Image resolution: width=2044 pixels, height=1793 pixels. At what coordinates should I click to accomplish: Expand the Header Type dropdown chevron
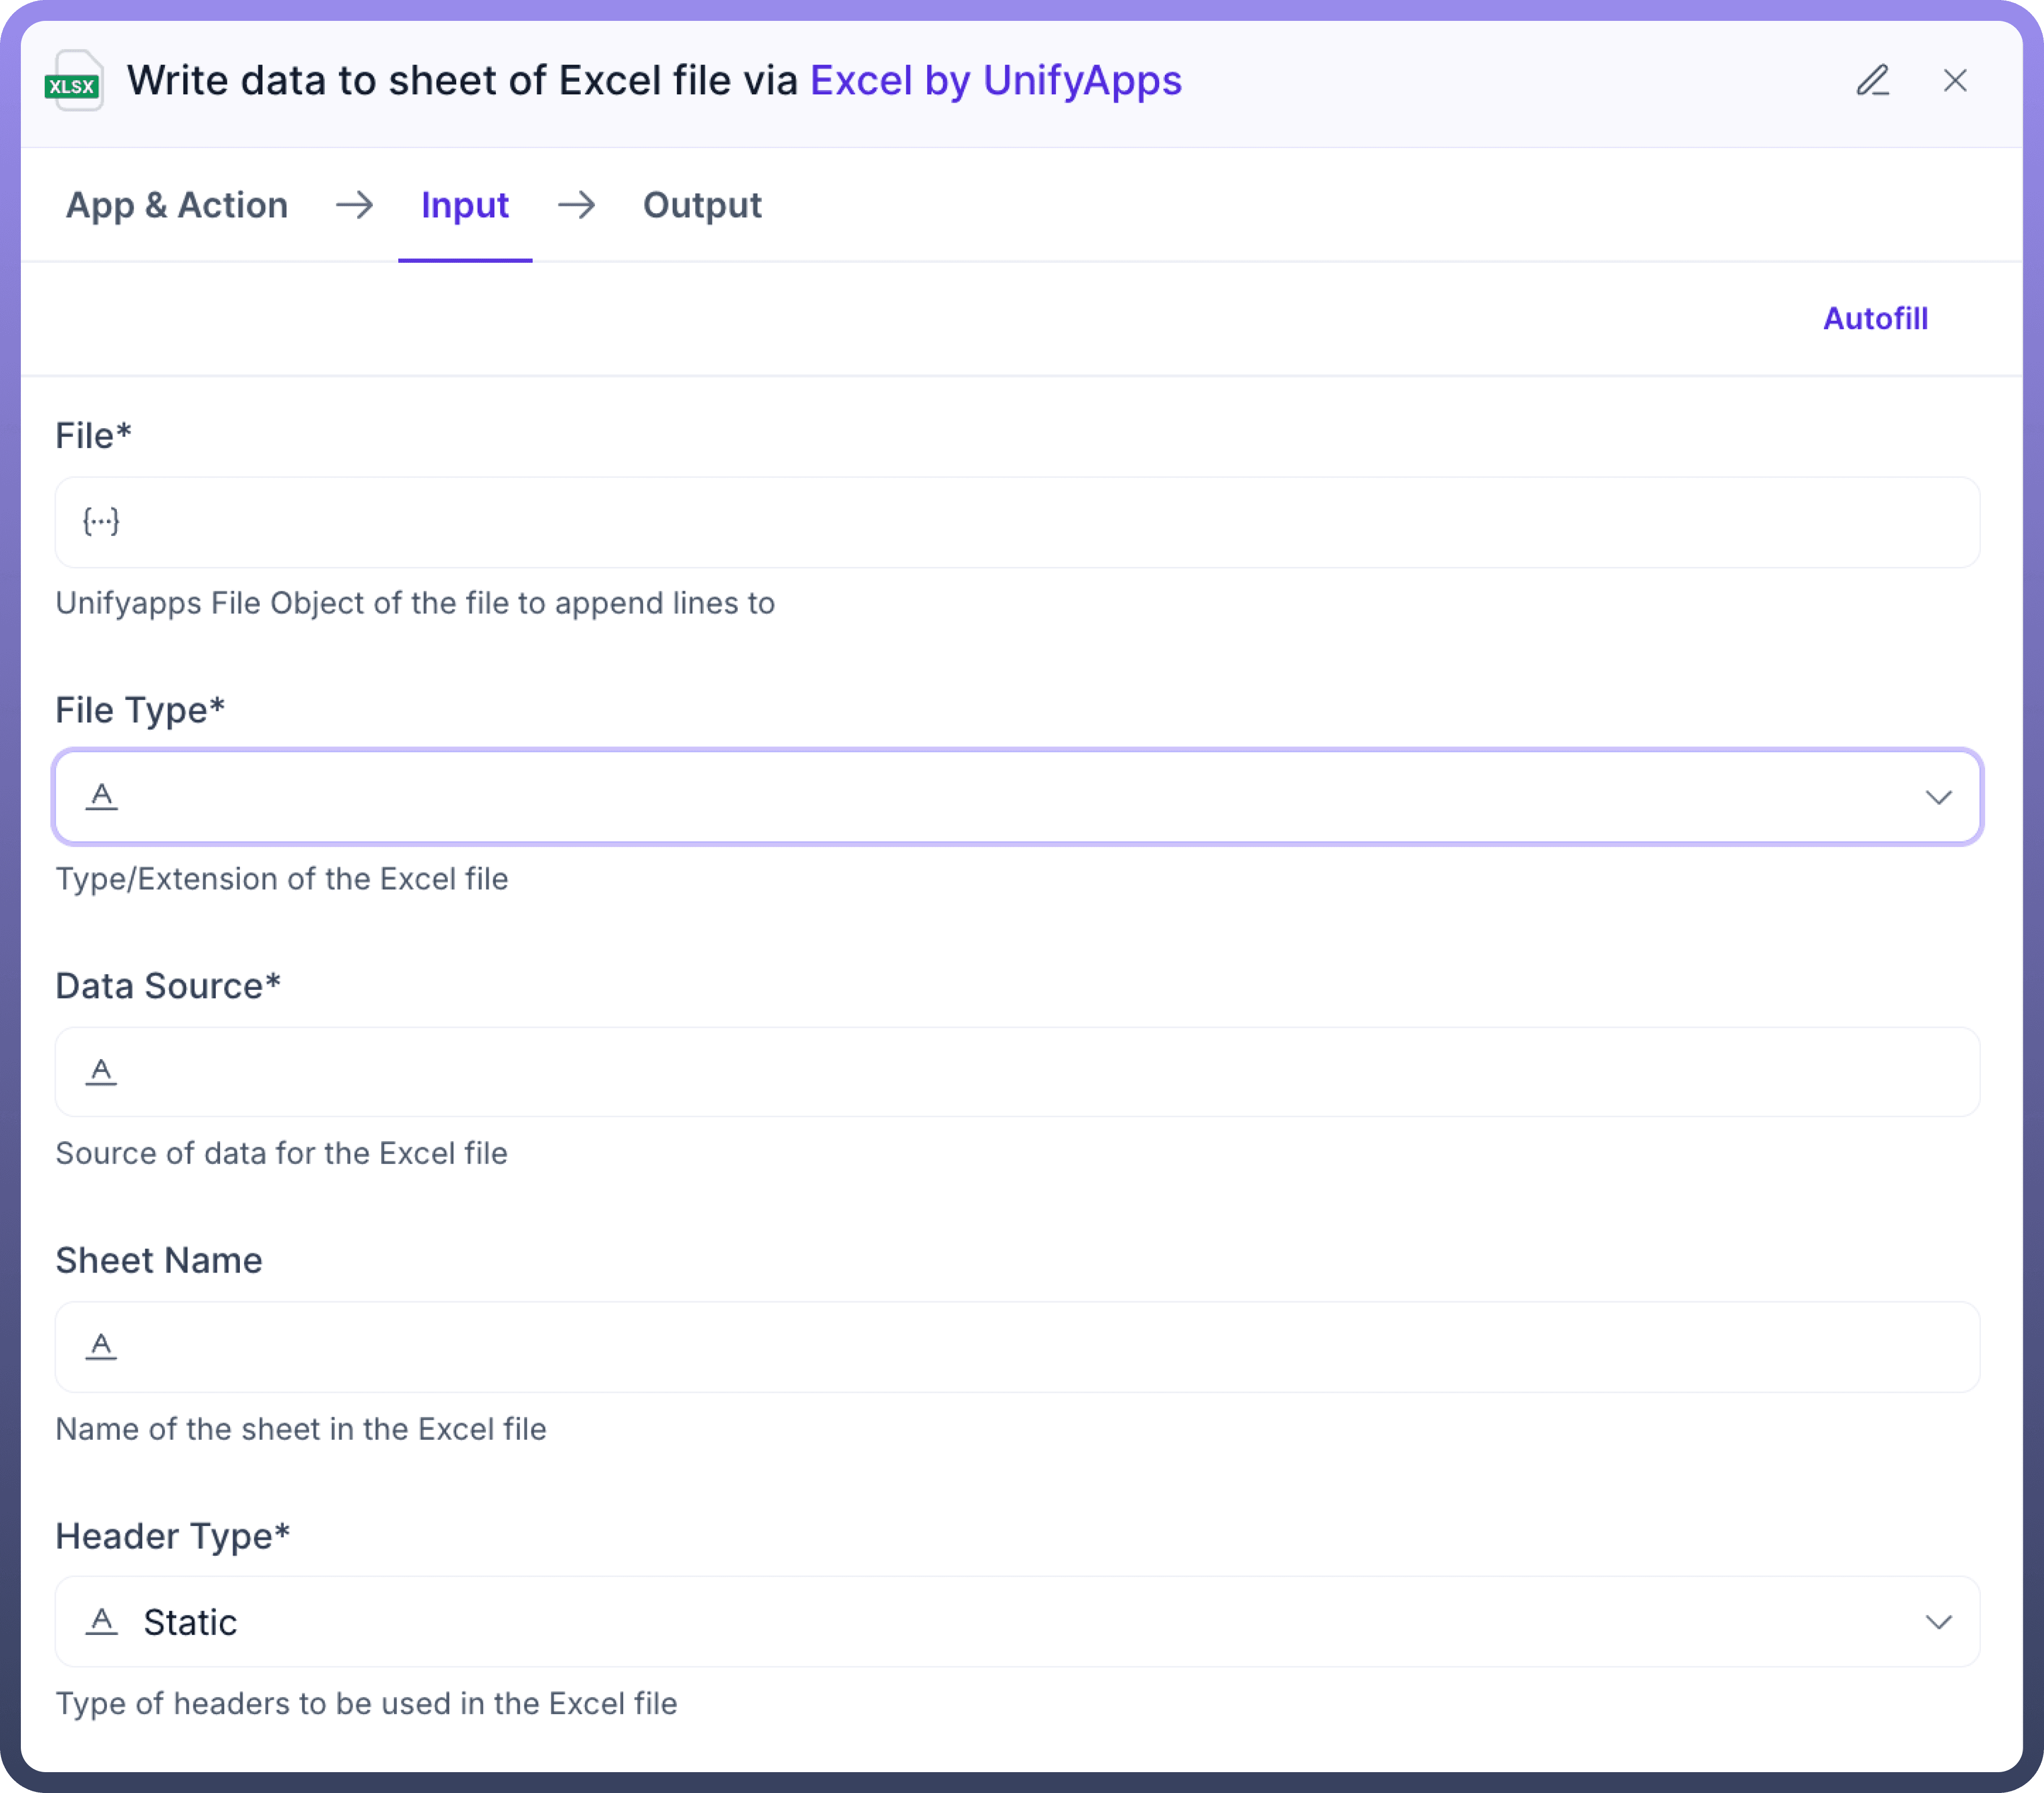[x=1938, y=1622]
